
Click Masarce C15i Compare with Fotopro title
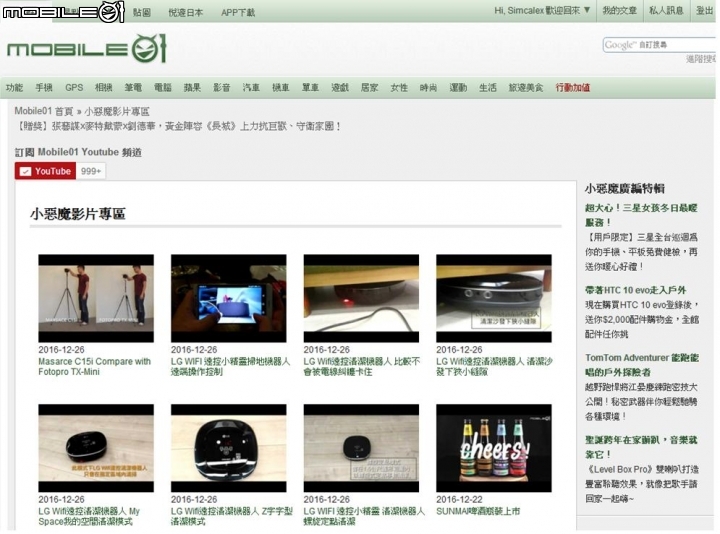pos(95,366)
